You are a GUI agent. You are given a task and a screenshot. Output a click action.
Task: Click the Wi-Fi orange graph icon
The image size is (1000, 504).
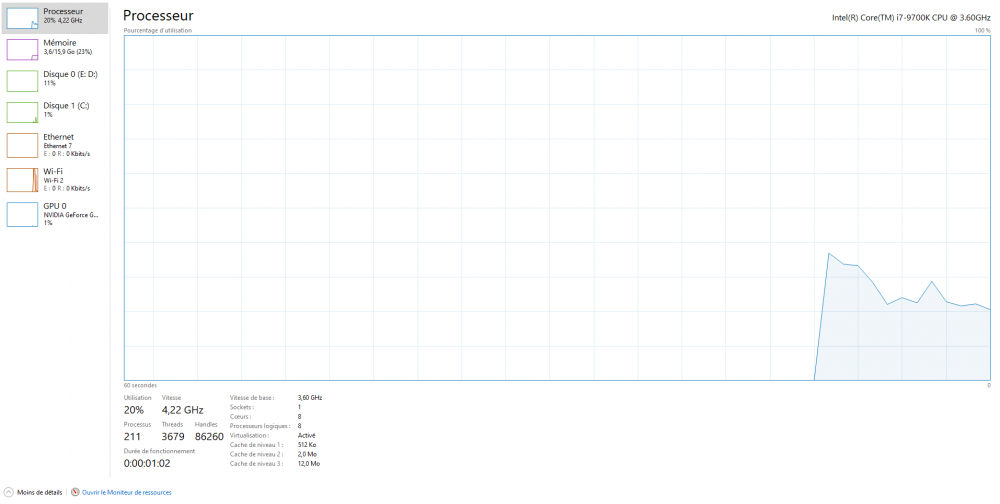pos(22,180)
